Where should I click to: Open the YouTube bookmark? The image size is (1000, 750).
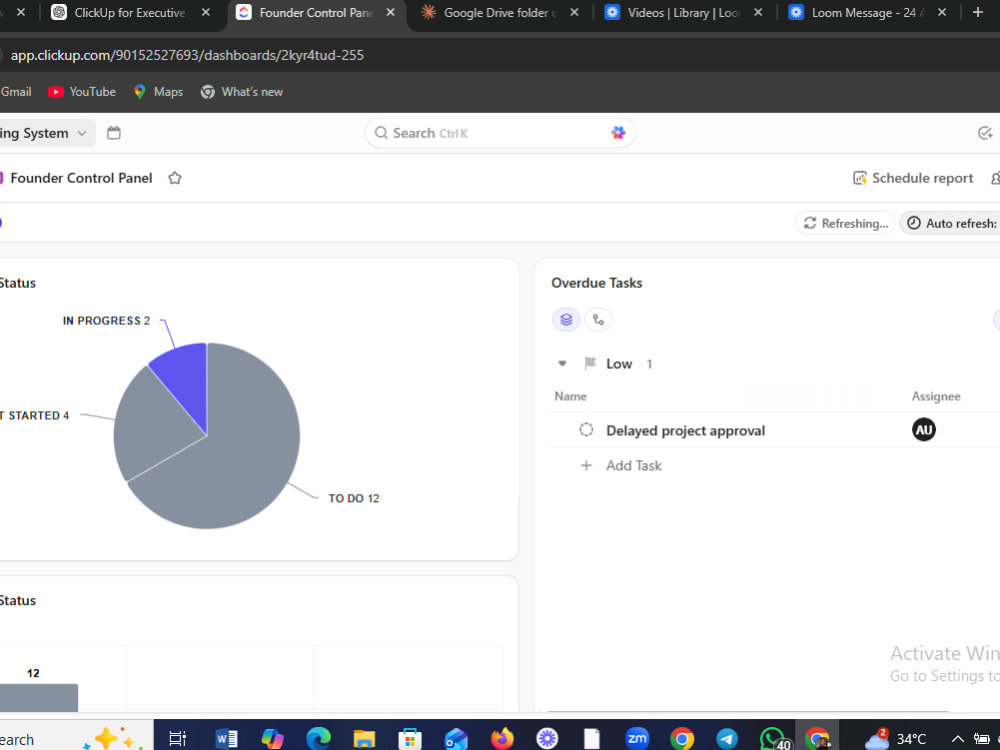[x=82, y=92]
